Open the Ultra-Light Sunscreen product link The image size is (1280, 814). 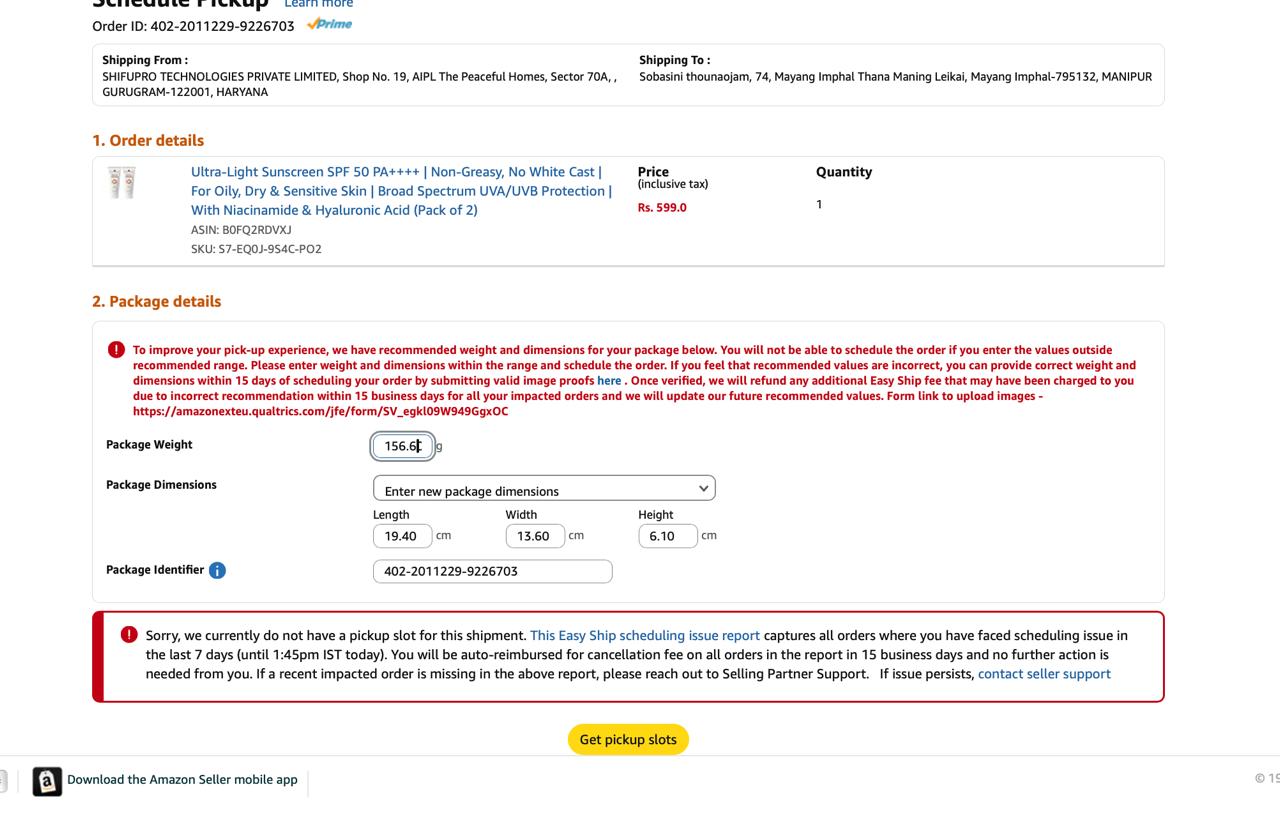tap(401, 191)
